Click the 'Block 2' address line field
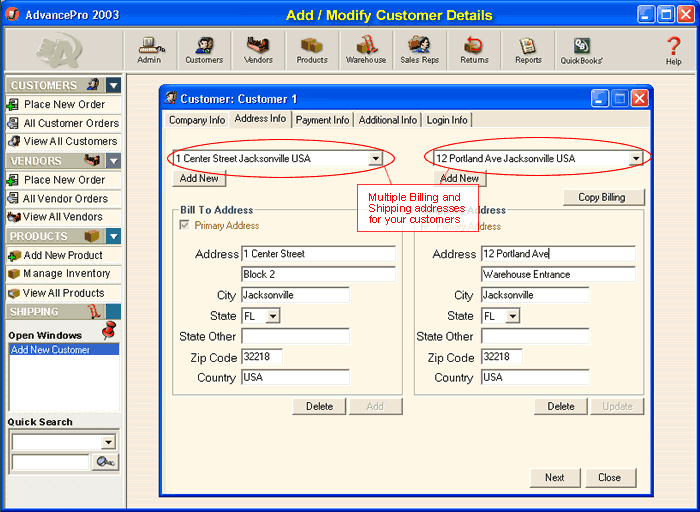This screenshot has height=512, width=700. 318,274
